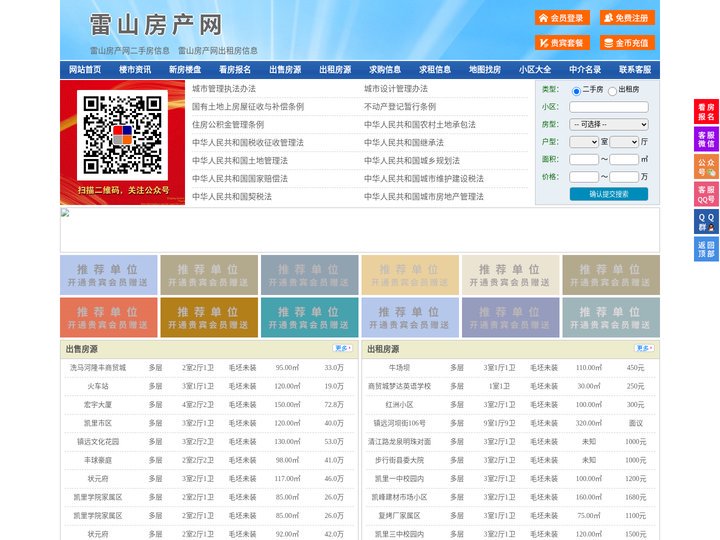Click the pink 客服QQ号 side icon

706,194
